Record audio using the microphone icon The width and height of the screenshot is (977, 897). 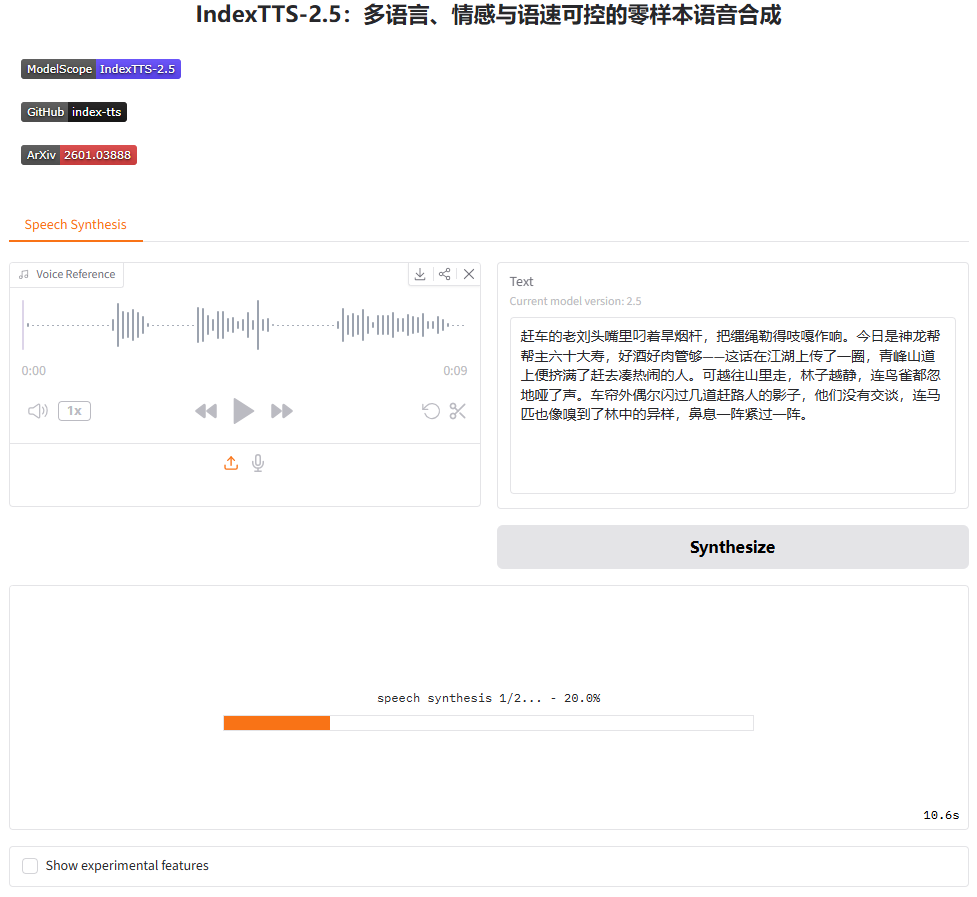258,463
